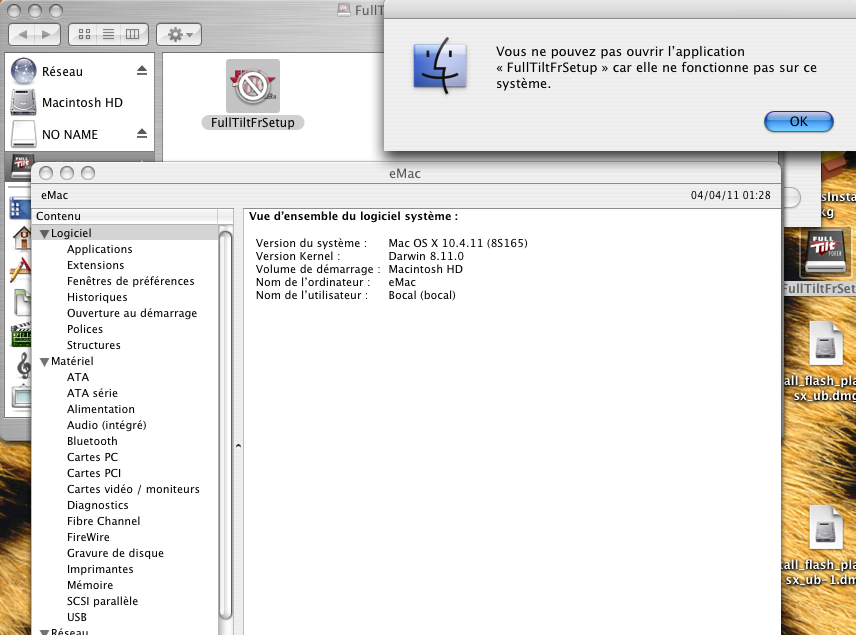Open the Music folder in Finder sidebar
Screen dimensions: 856x635
[23, 365]
